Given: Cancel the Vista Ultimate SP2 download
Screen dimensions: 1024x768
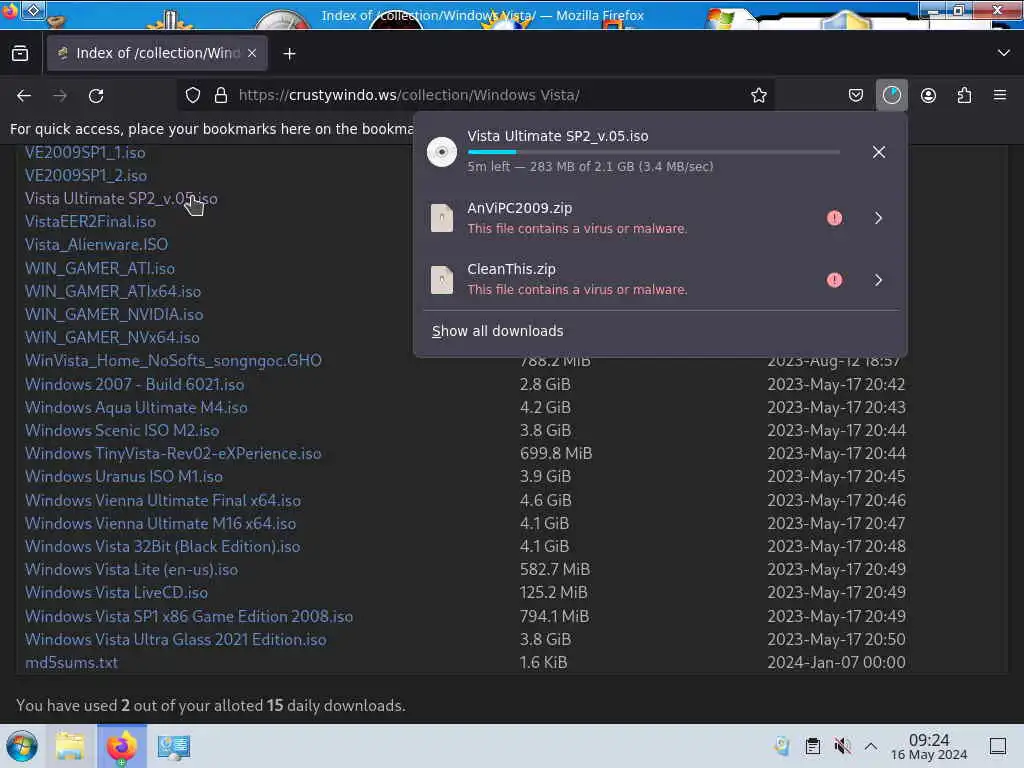Looking at the screenshot, I should pos(879,152).
